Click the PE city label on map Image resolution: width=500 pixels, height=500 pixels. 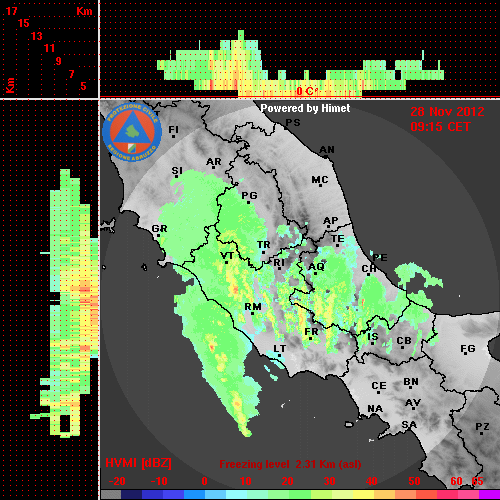(x=380, y=258)
